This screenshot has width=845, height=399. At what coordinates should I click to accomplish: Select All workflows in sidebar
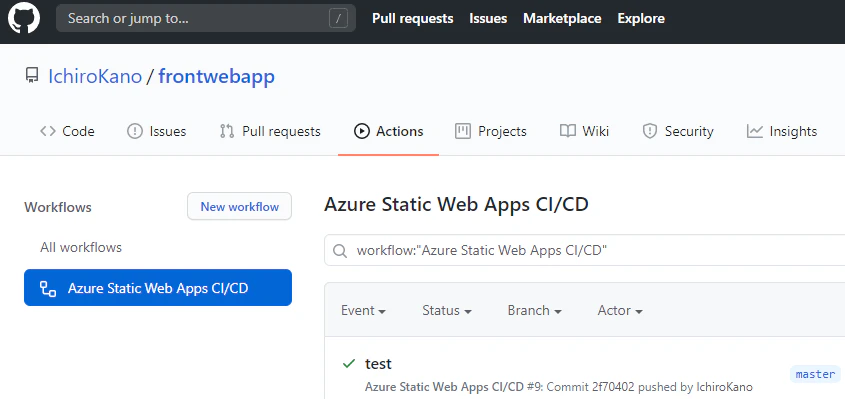(x=81, y=247)
